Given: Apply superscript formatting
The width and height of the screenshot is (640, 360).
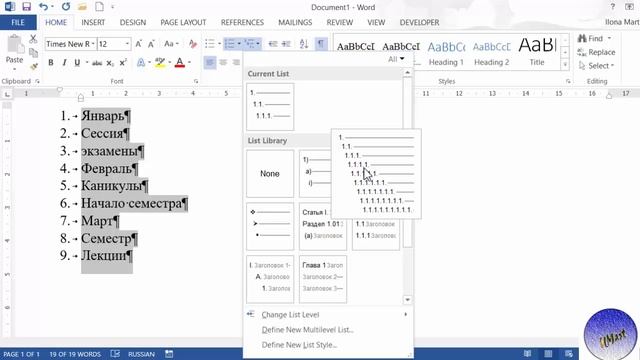Looking at the screenshot, I should tap(123, 63).
